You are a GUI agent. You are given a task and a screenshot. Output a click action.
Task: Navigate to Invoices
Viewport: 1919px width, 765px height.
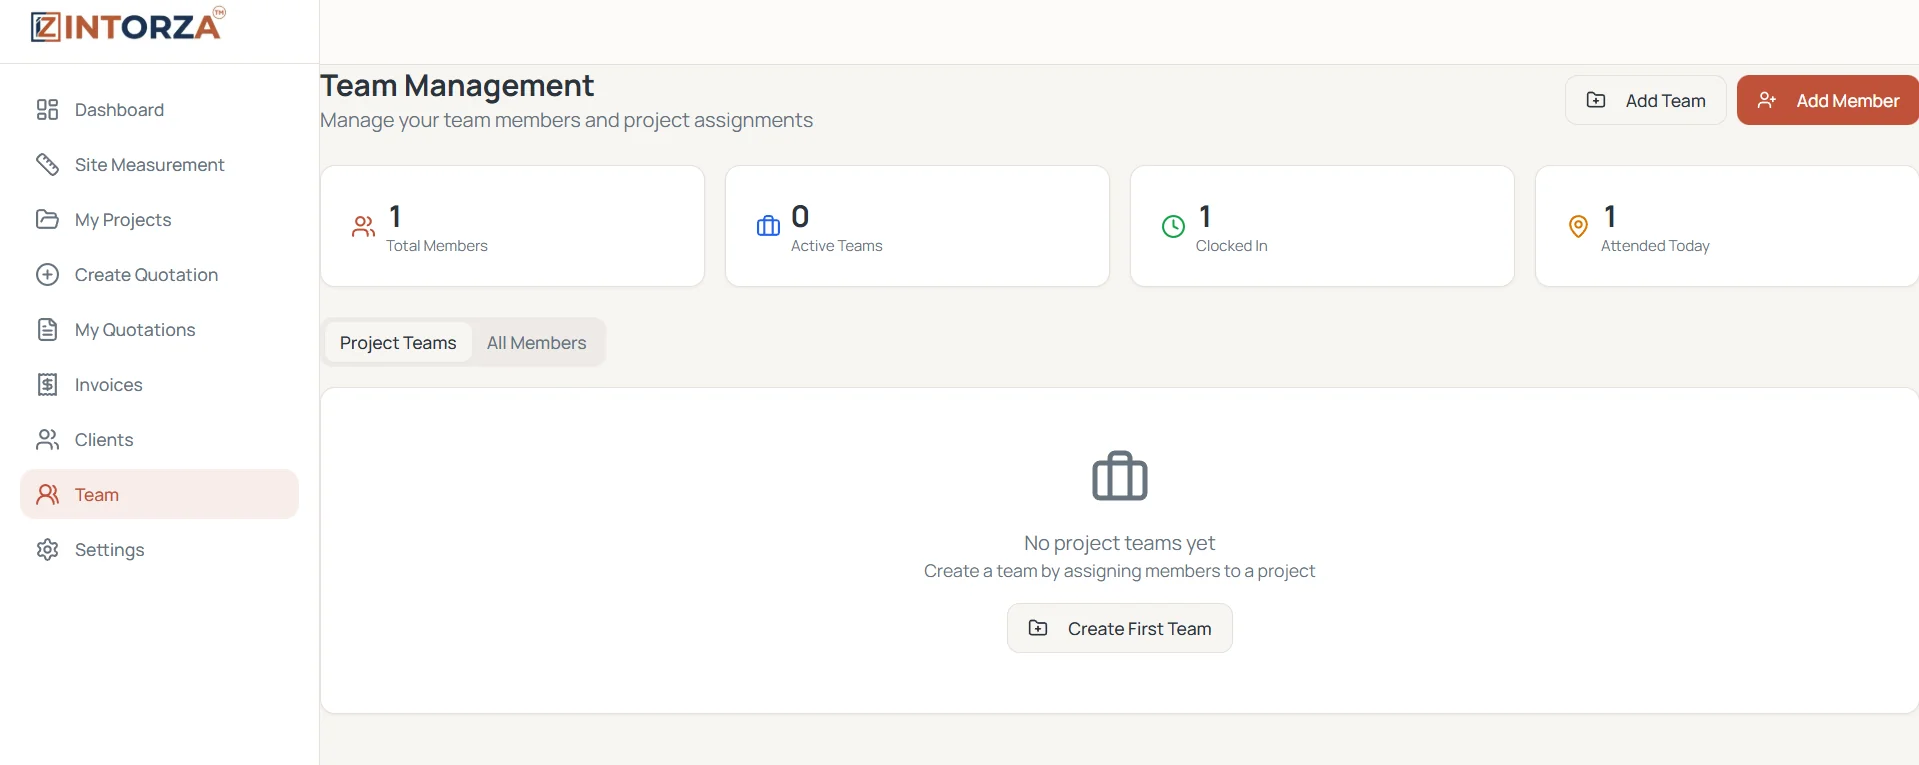159,385
